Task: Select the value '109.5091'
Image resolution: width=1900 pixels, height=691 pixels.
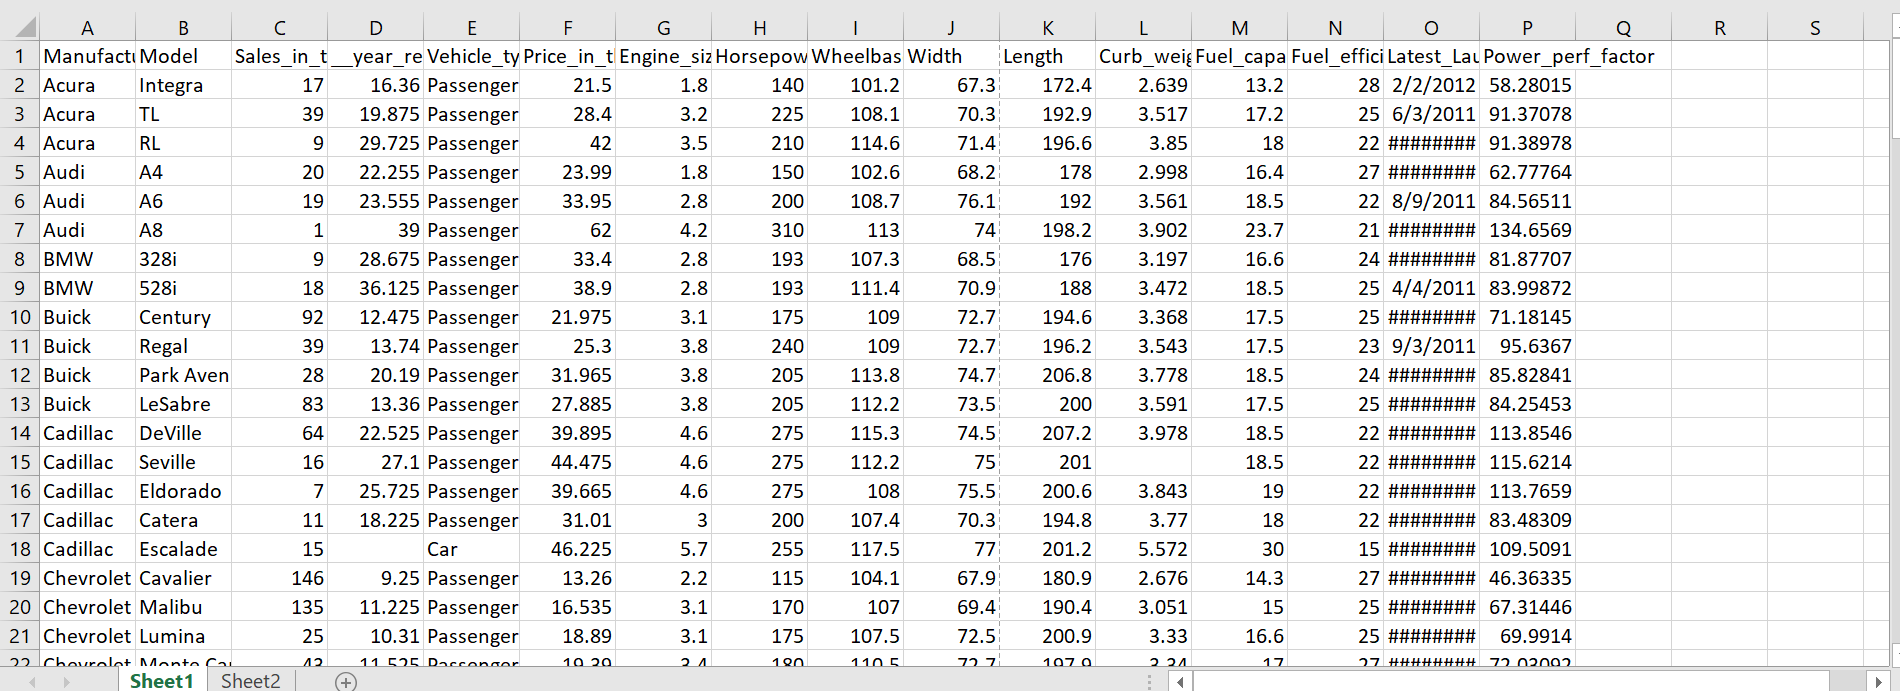Action: (x=1527, y=549)
